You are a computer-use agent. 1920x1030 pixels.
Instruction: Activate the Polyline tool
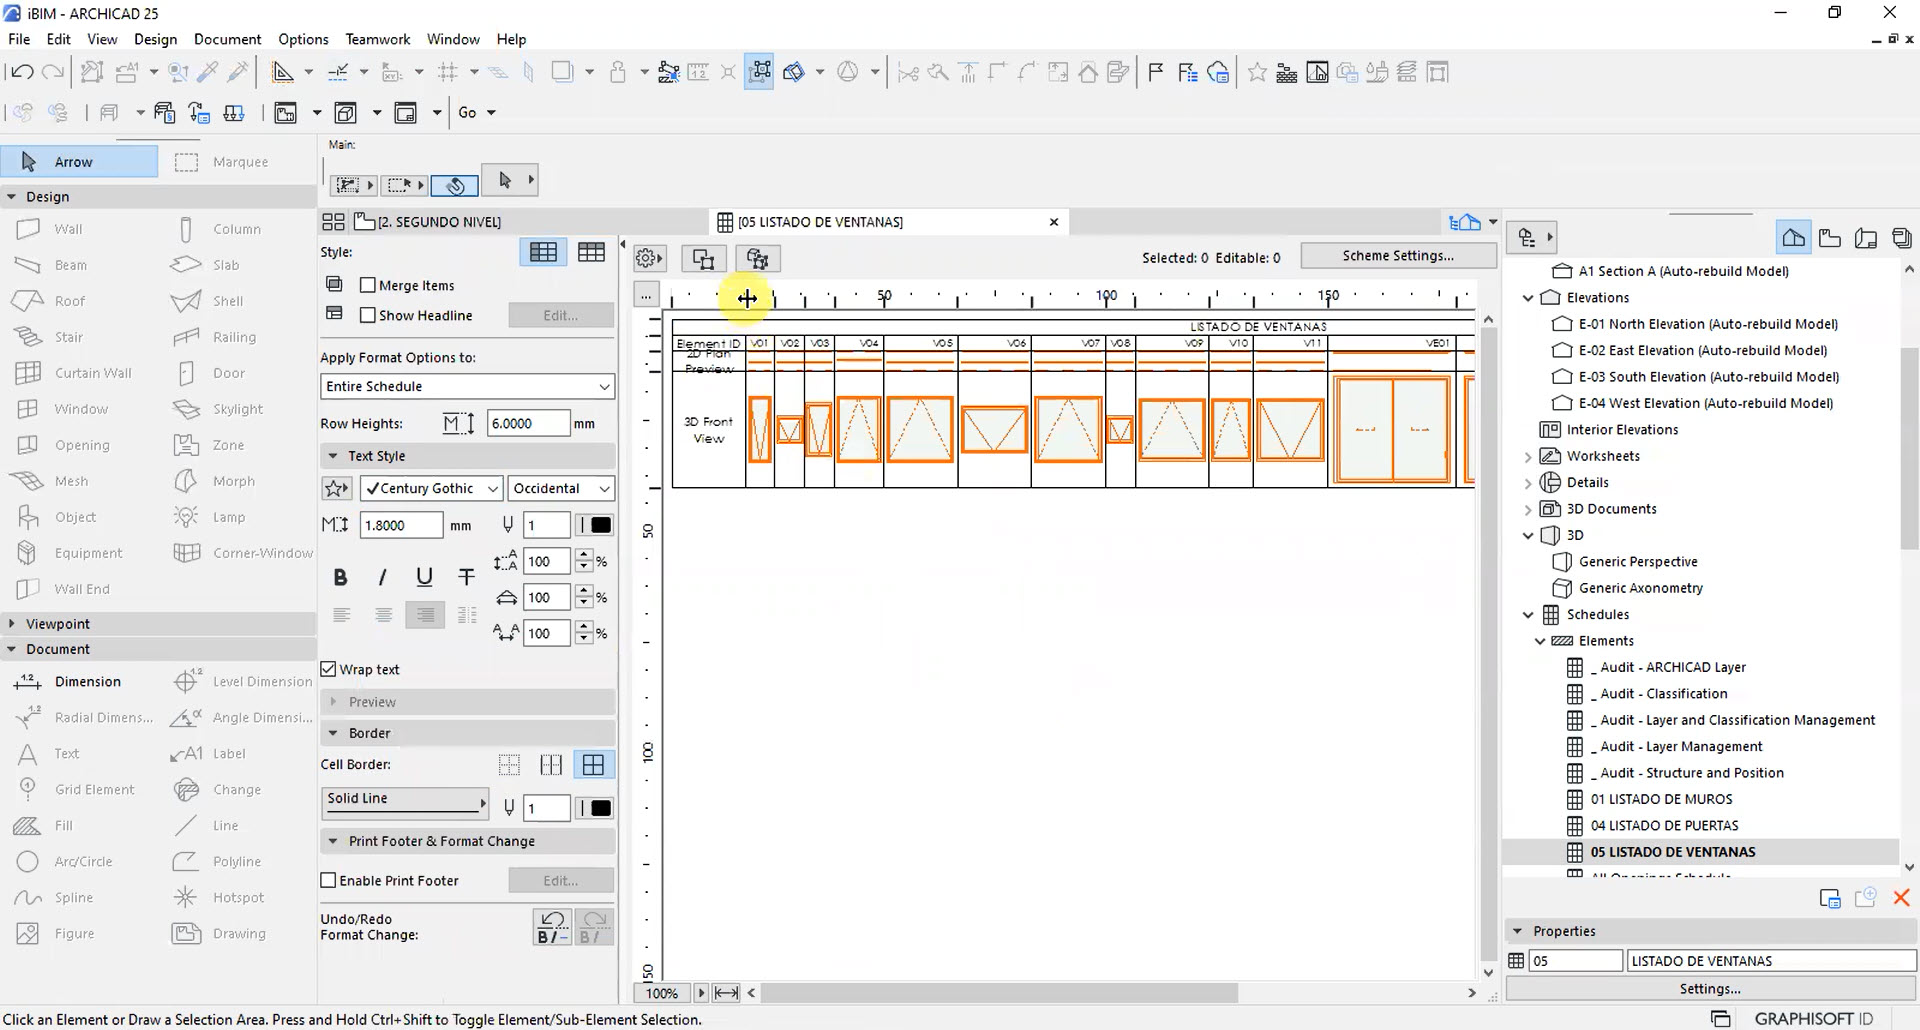(237, 860)
